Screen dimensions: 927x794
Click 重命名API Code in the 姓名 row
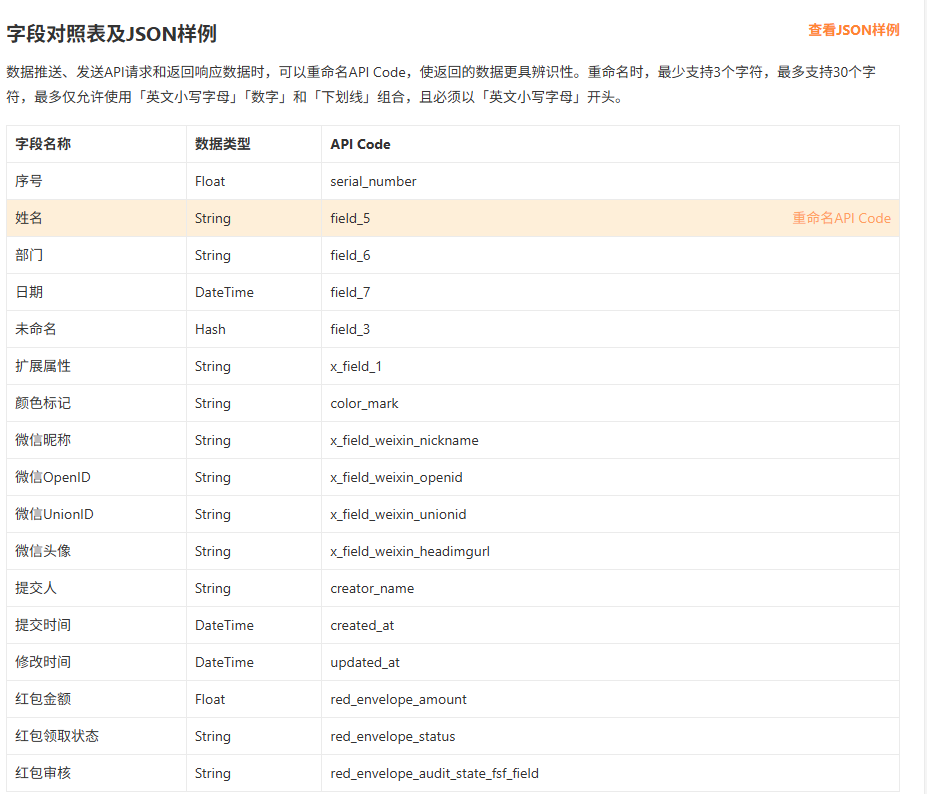(841, 218)
